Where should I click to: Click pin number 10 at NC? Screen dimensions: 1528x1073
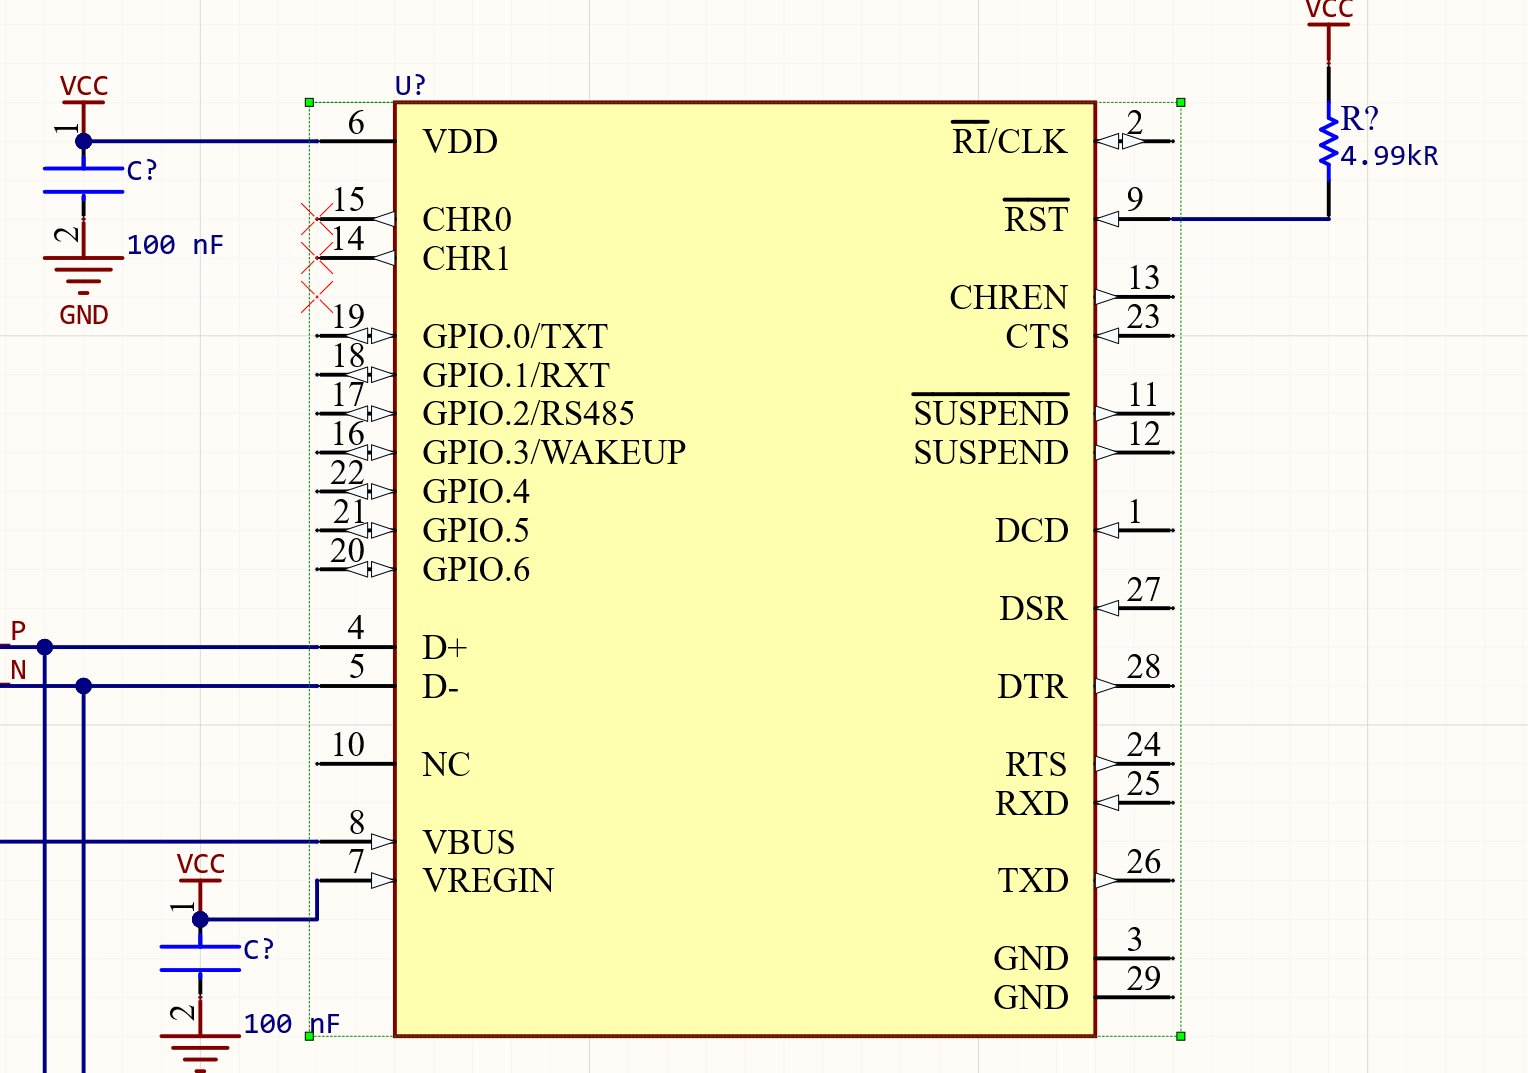348,745
